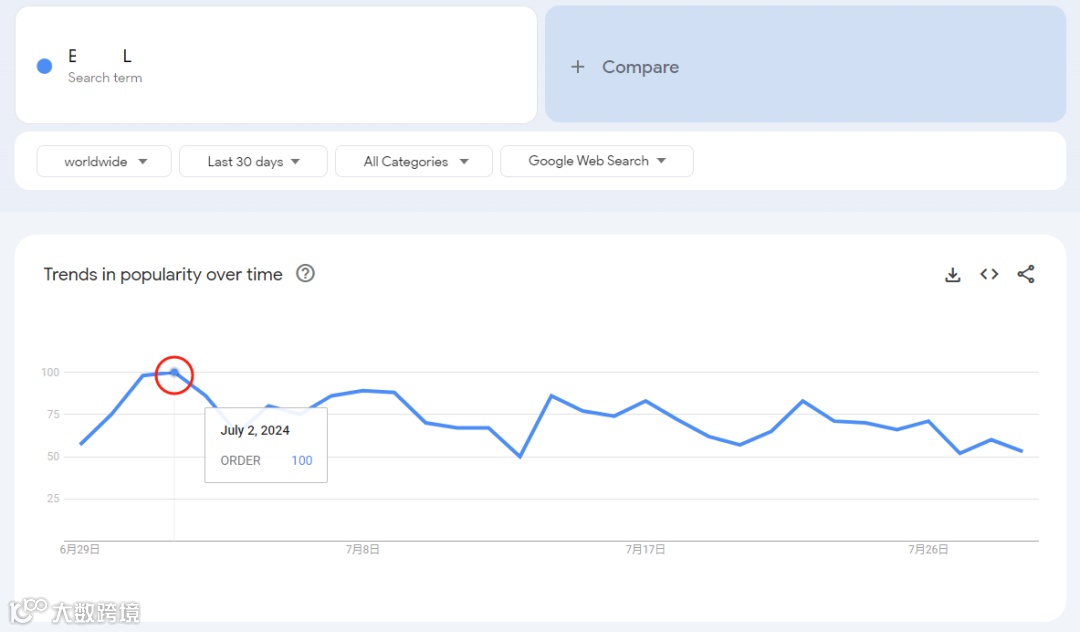Open the help question mark icon
The image size is (1080, 632).
coord(306,274)
